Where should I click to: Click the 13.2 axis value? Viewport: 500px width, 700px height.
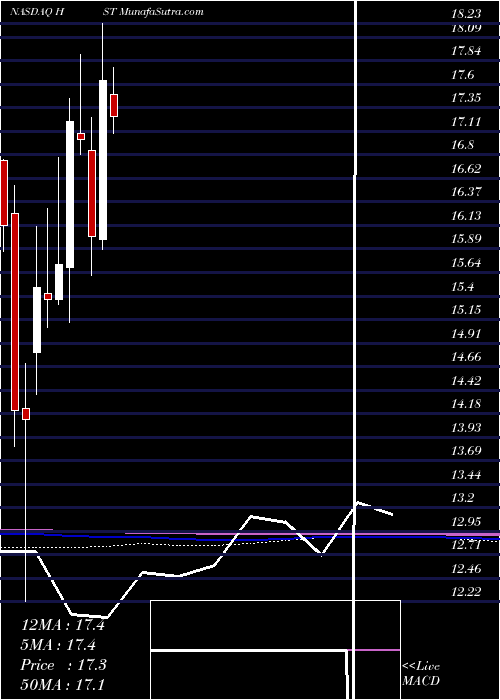pos(462,498)
